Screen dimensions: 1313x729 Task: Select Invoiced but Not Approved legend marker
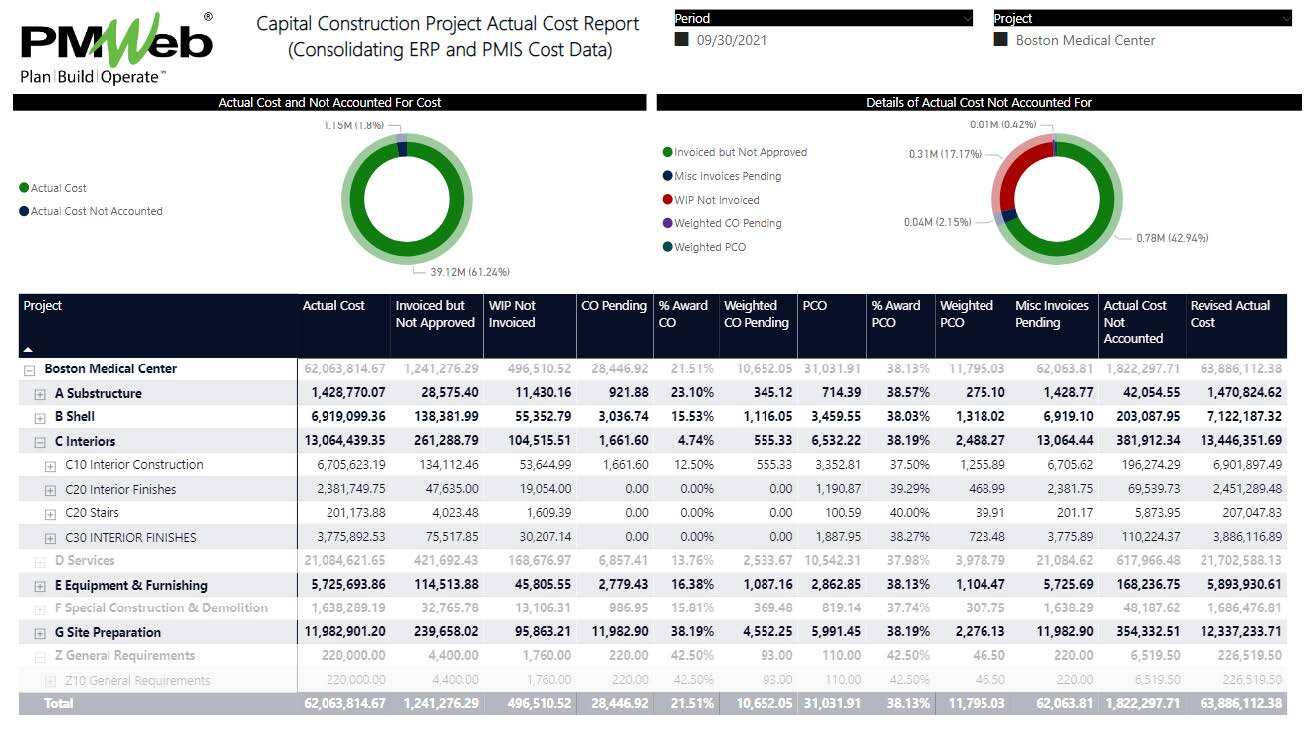coord(667,152)
